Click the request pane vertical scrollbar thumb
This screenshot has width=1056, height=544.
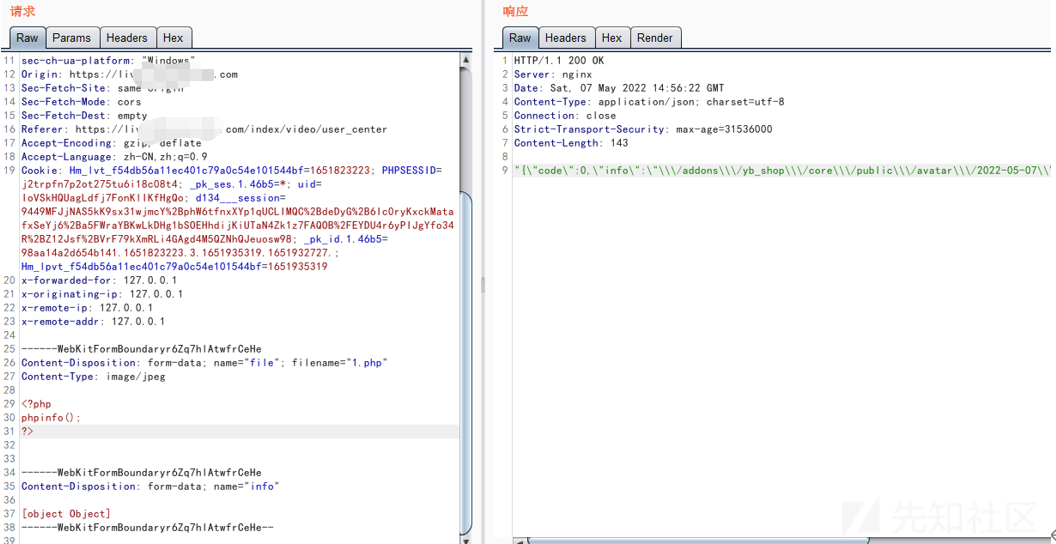(x=466, y=362)
